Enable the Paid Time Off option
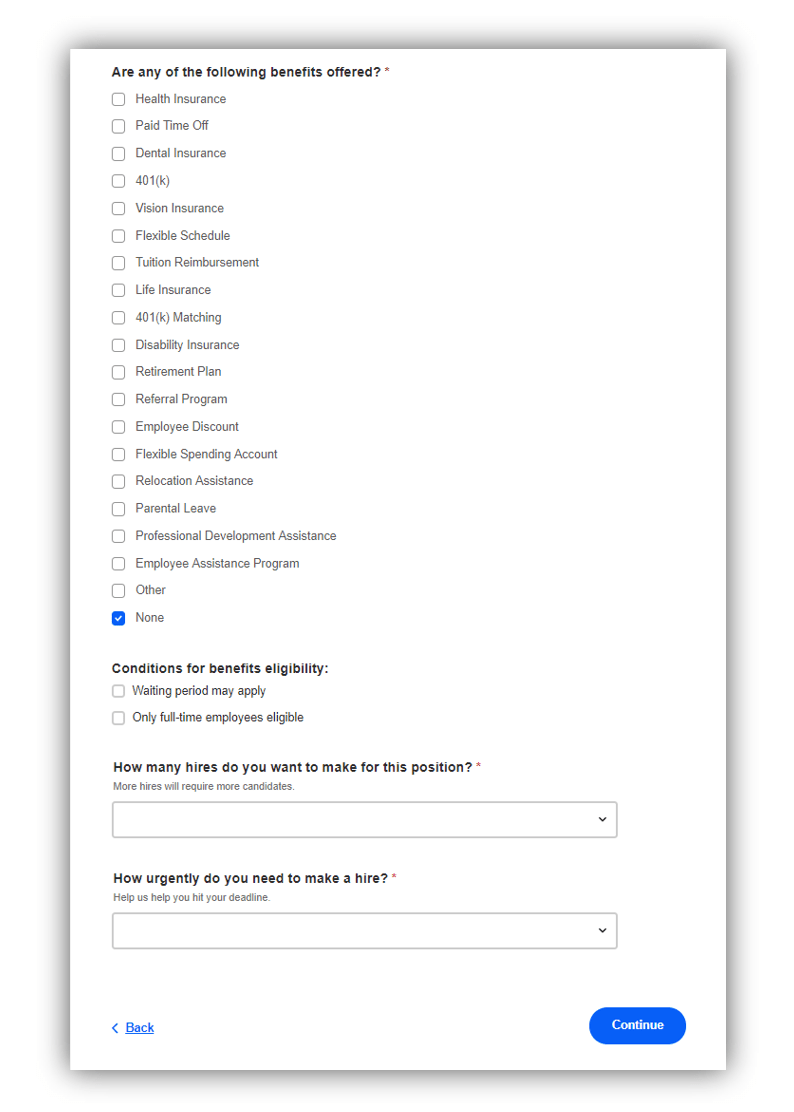The width and height of the screenshot is (794, 1112). [118, 126]
